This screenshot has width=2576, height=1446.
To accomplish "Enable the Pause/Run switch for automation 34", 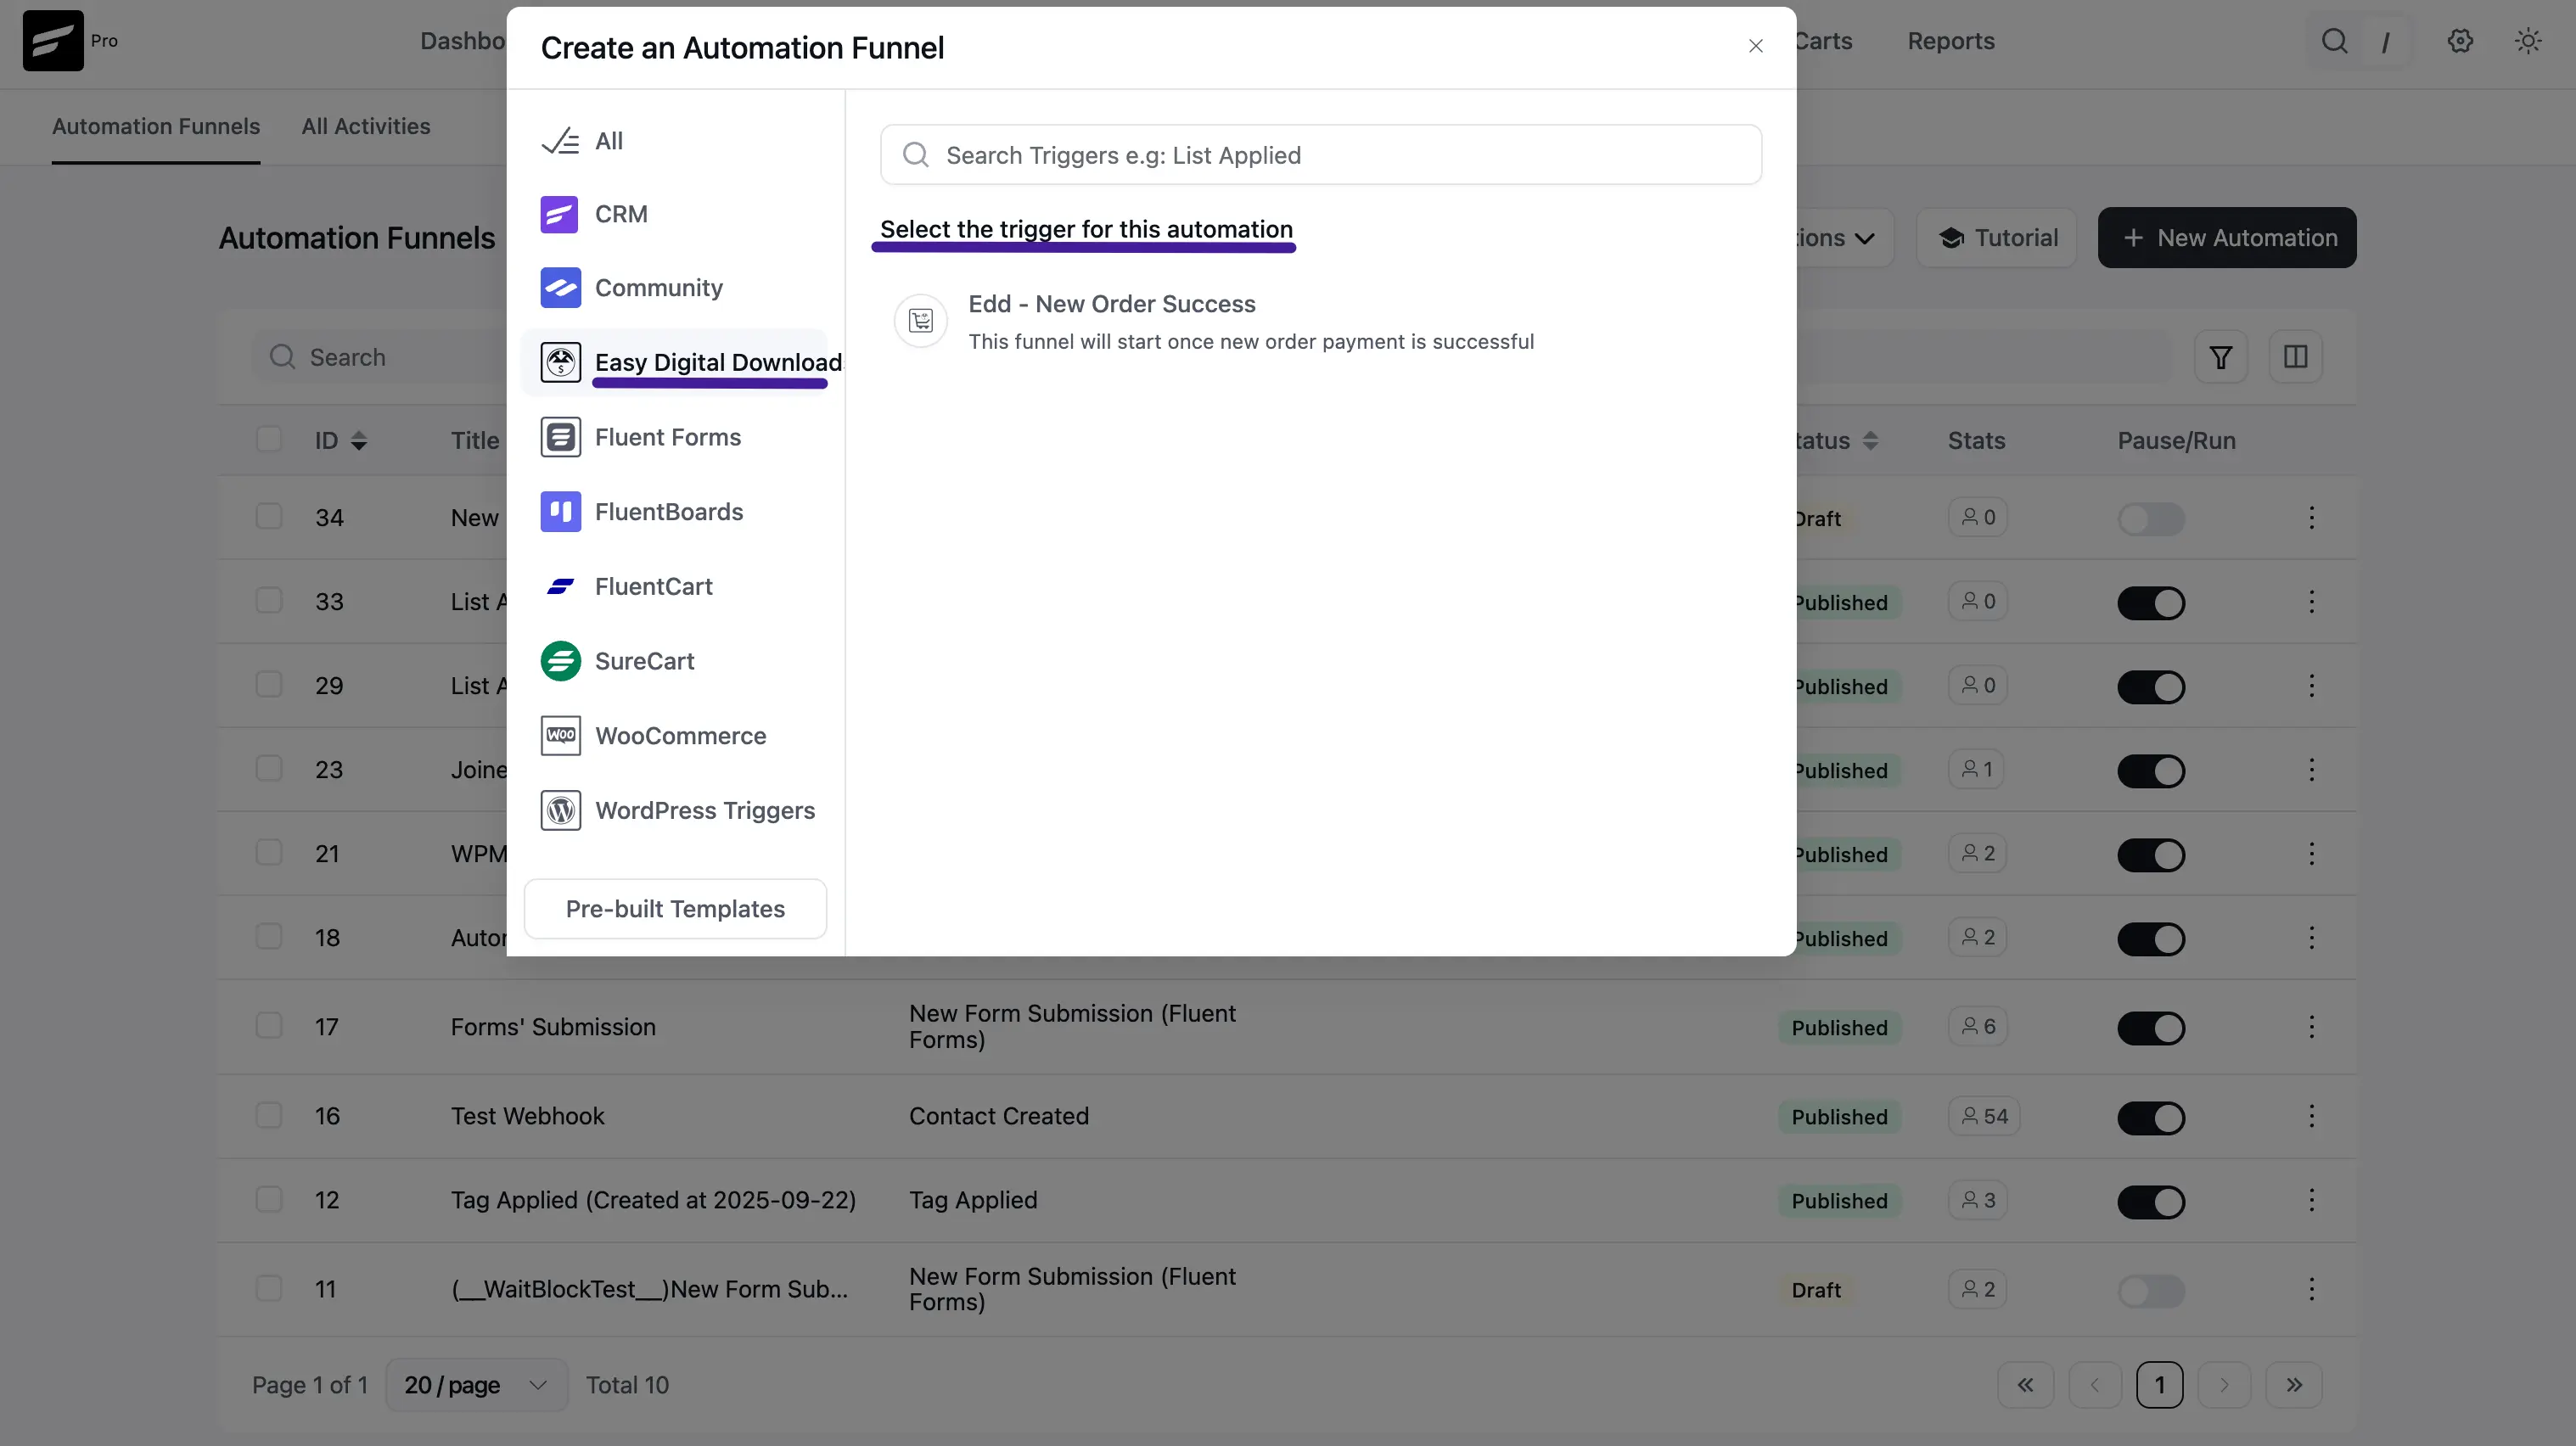I will [x=2151, y=519].
